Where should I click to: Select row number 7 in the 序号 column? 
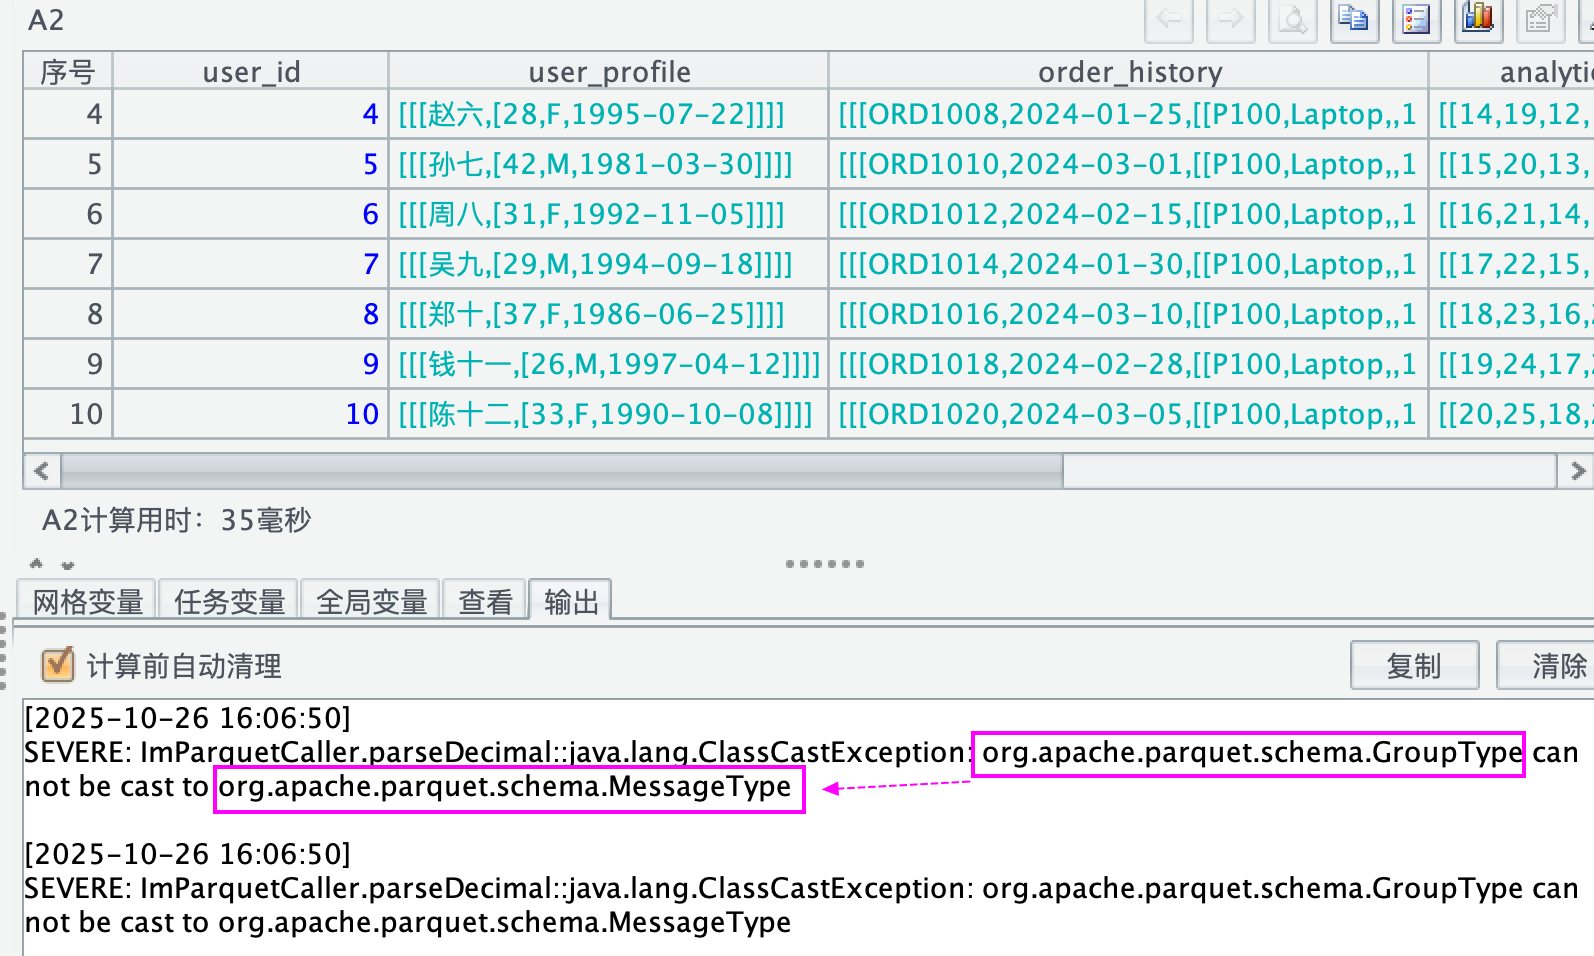pos(68,264)
